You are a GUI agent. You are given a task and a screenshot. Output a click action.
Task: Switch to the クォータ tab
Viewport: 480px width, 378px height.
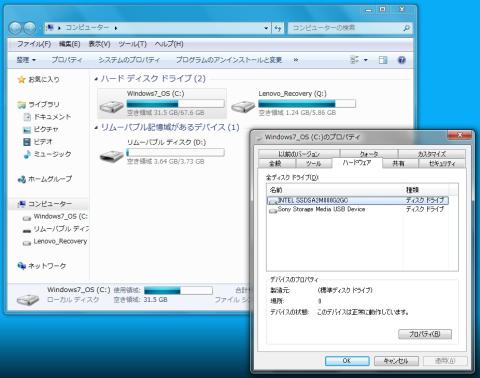pos(369,154)
